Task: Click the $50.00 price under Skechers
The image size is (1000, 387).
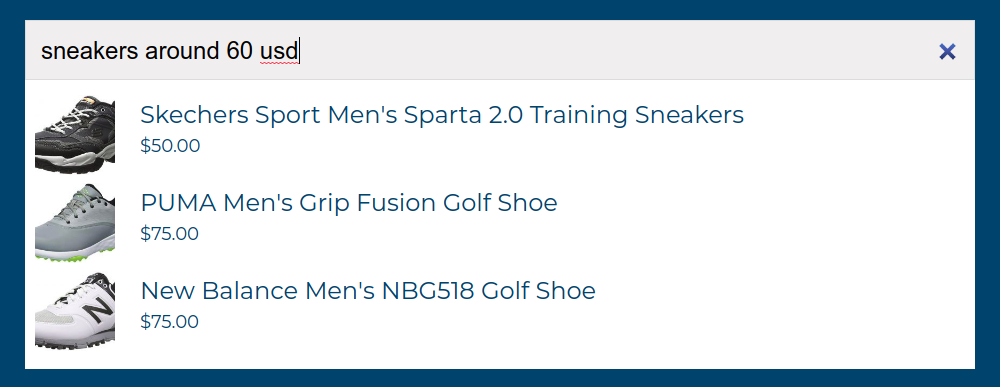Action: 170,145
